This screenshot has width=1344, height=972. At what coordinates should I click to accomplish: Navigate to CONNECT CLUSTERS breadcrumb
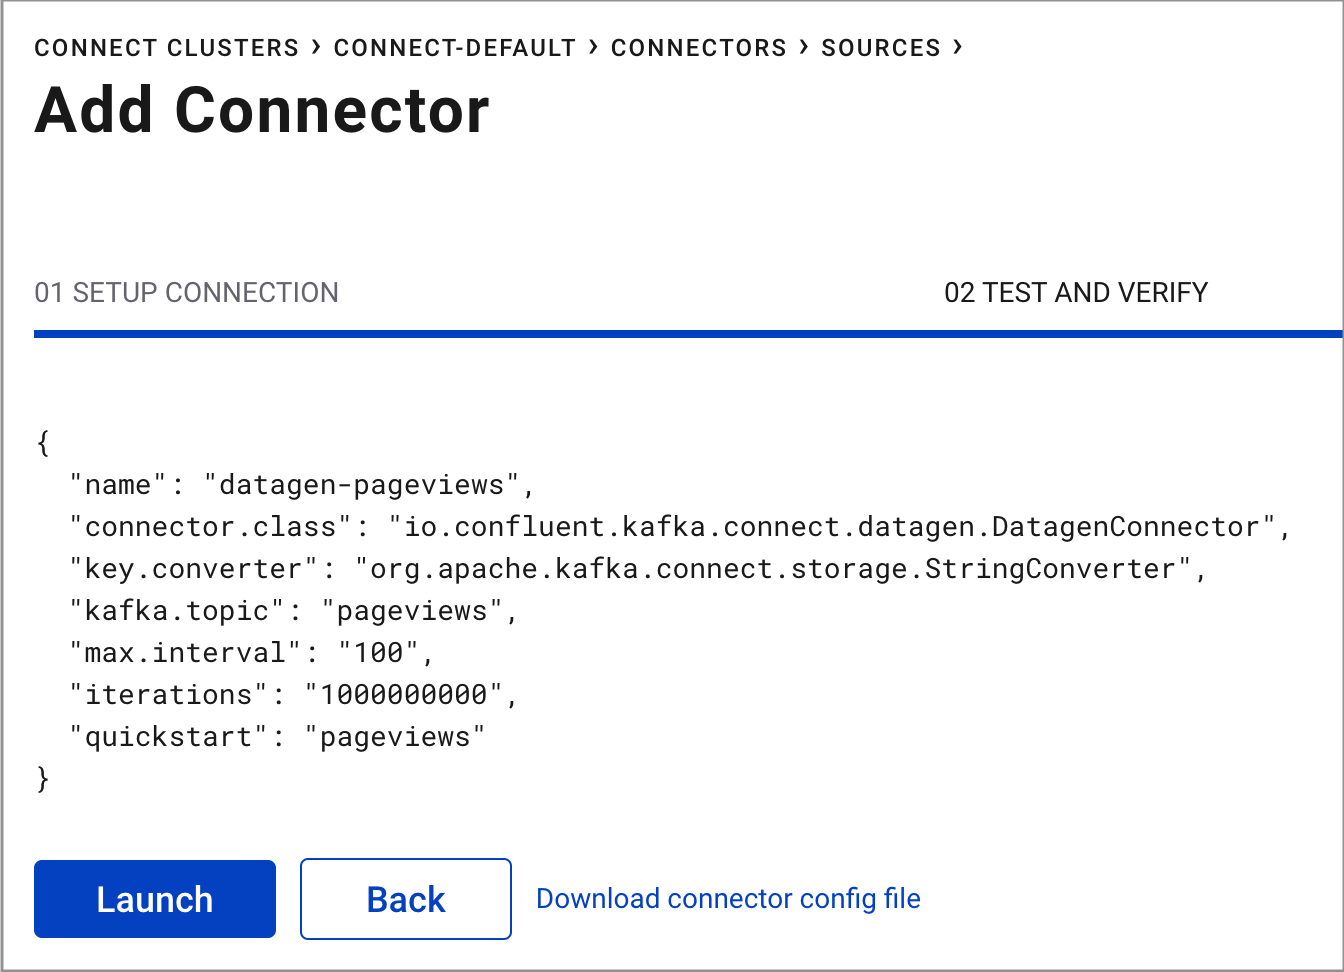(166, 47)
